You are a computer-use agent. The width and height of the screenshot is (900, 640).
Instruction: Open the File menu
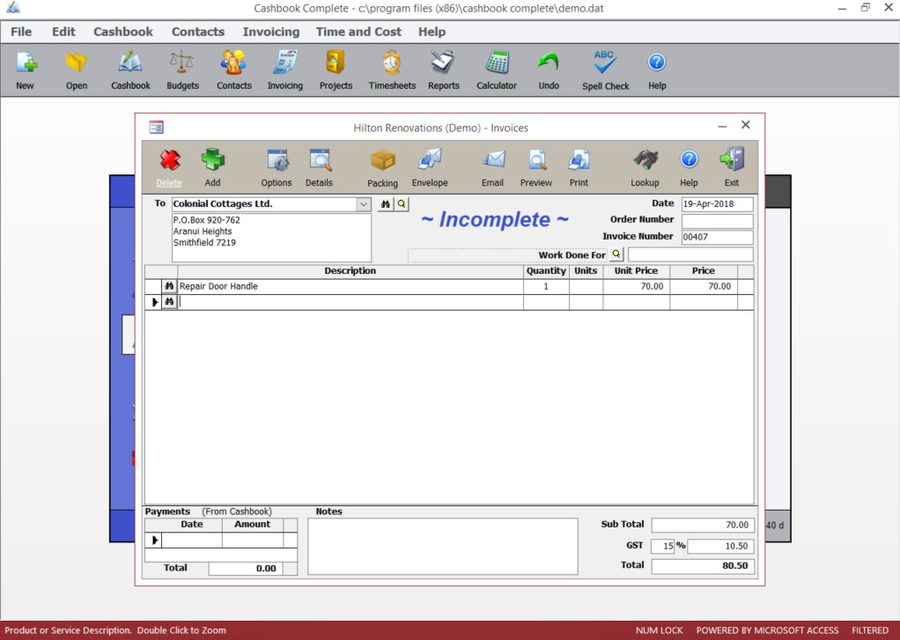pos(21,32)
